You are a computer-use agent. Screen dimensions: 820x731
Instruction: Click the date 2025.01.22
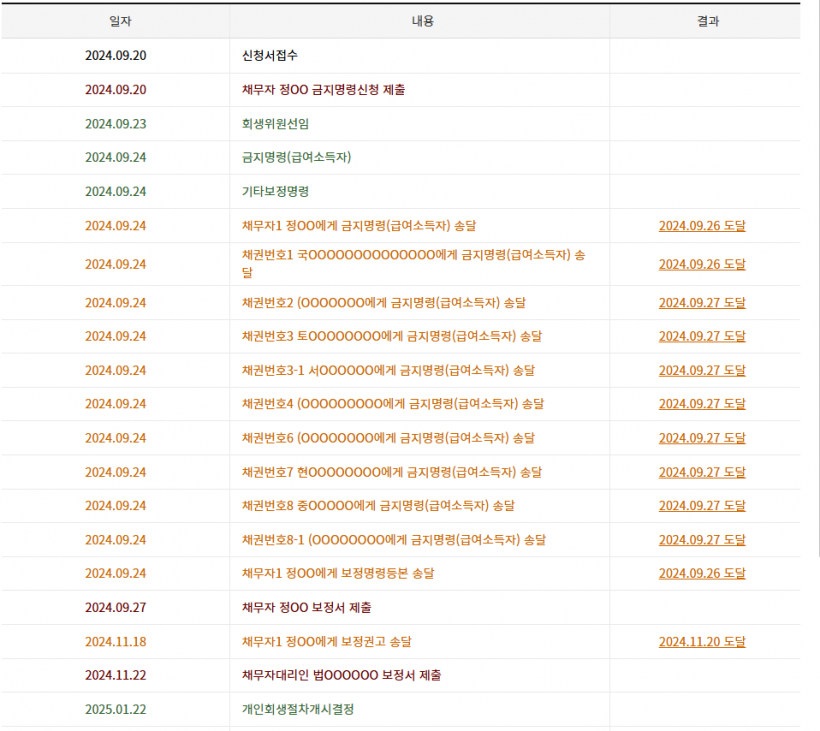coord(116,710)
